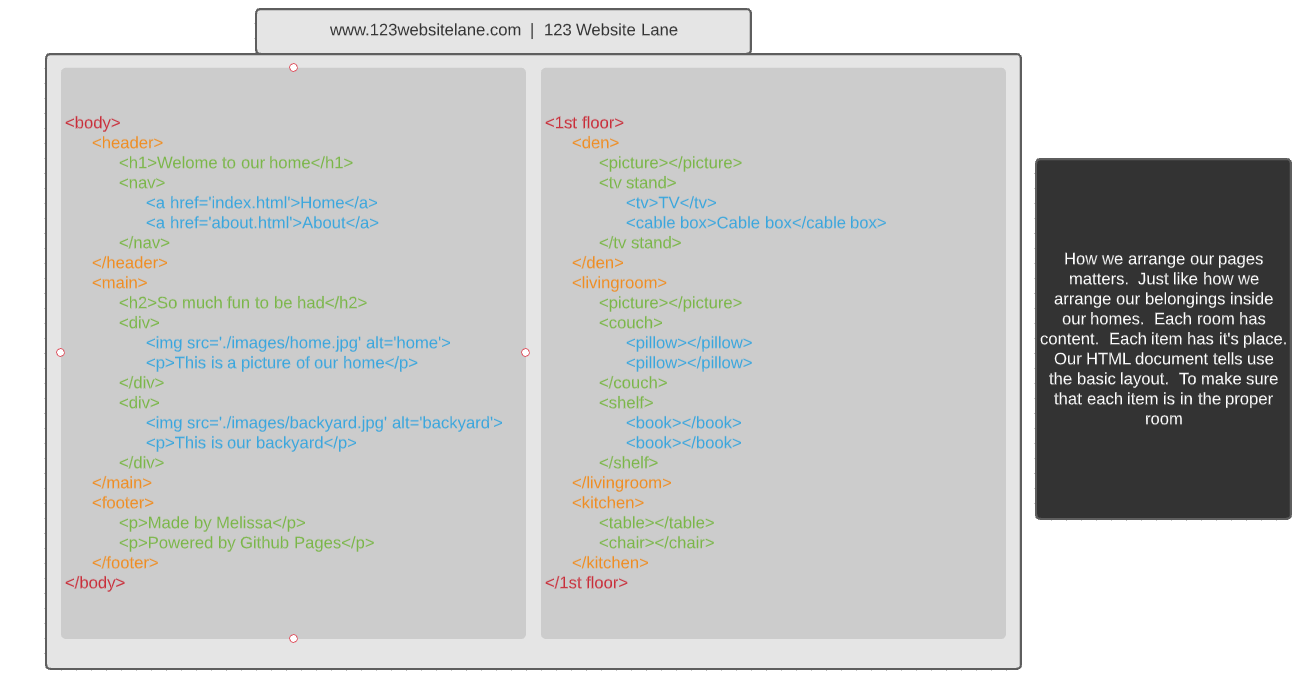The height and width of the screenshot is (695, 1298).
Task: Click the red handle below the left panel
Action: pos(293,637)
